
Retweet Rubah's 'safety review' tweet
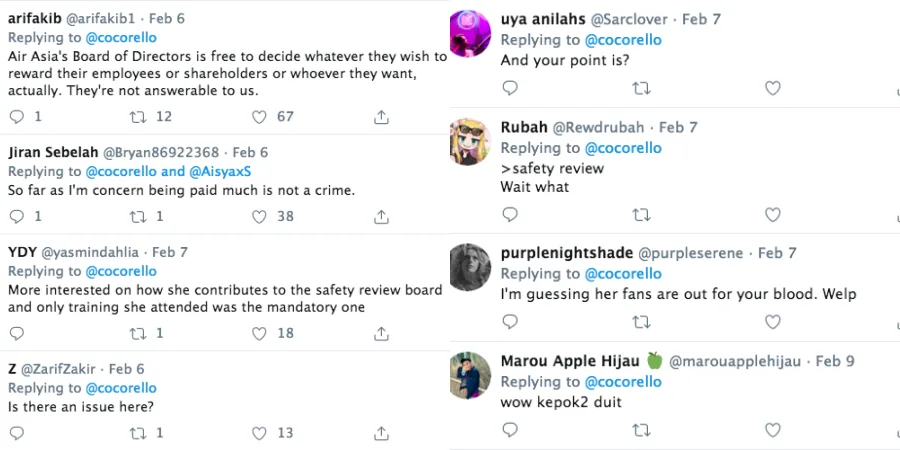click(642, 214)
